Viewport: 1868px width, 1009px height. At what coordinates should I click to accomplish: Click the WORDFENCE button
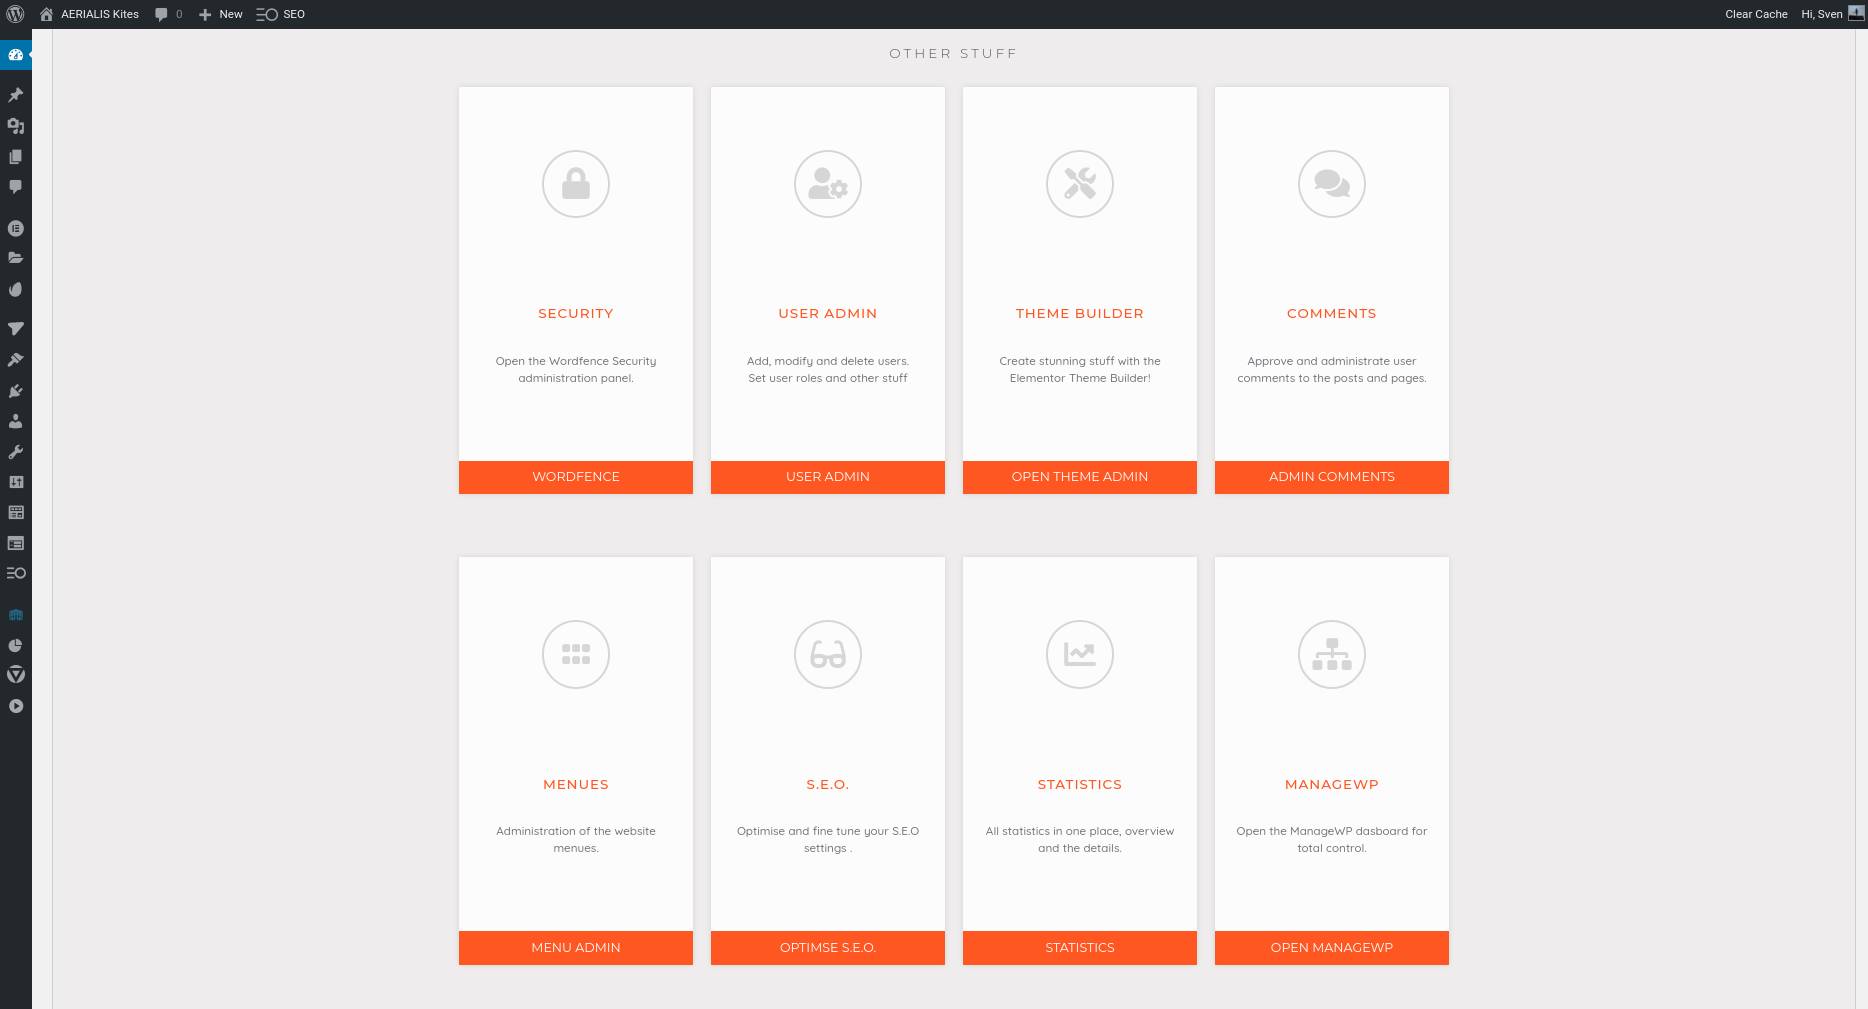coord(576,477)
